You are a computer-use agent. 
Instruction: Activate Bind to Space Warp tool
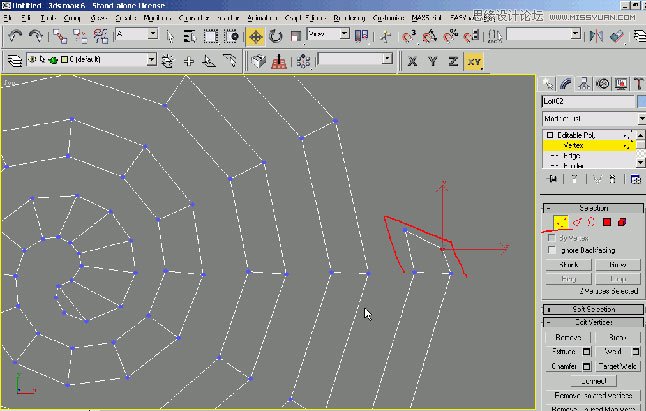[101, 36]
